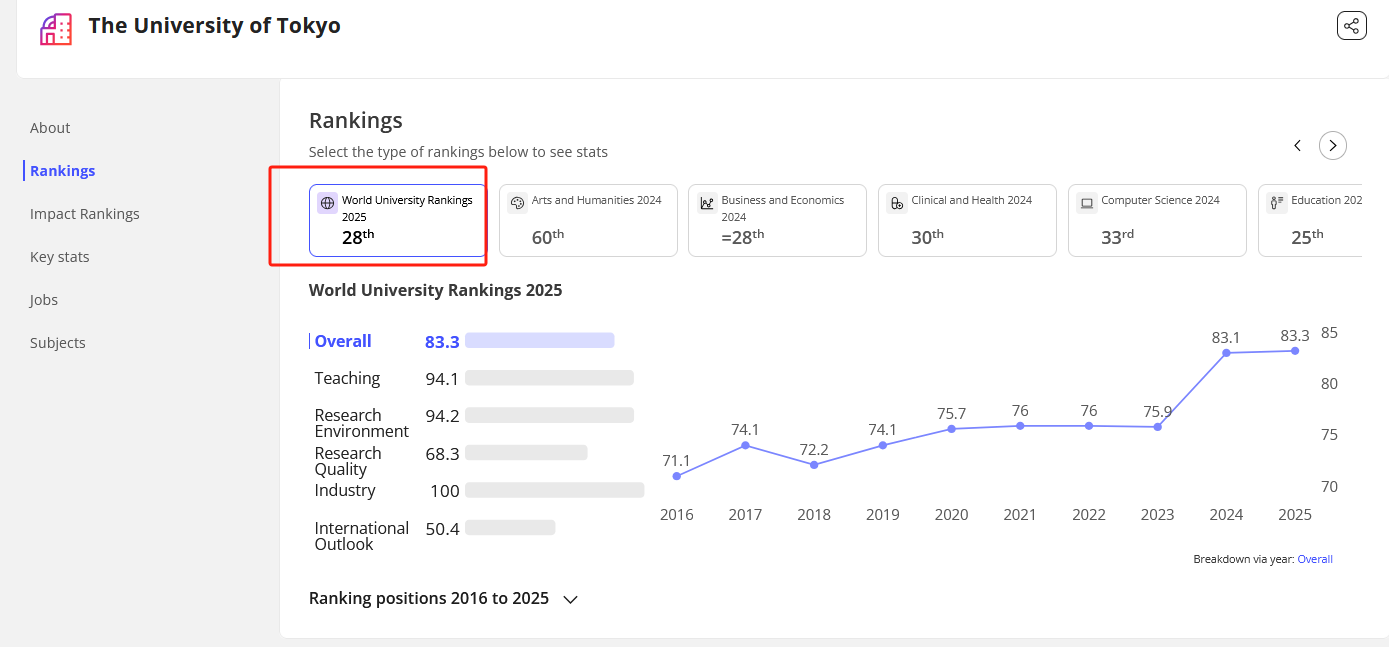
Task: Click the Computer Science laptop icon
Action: coord(1087,203)
